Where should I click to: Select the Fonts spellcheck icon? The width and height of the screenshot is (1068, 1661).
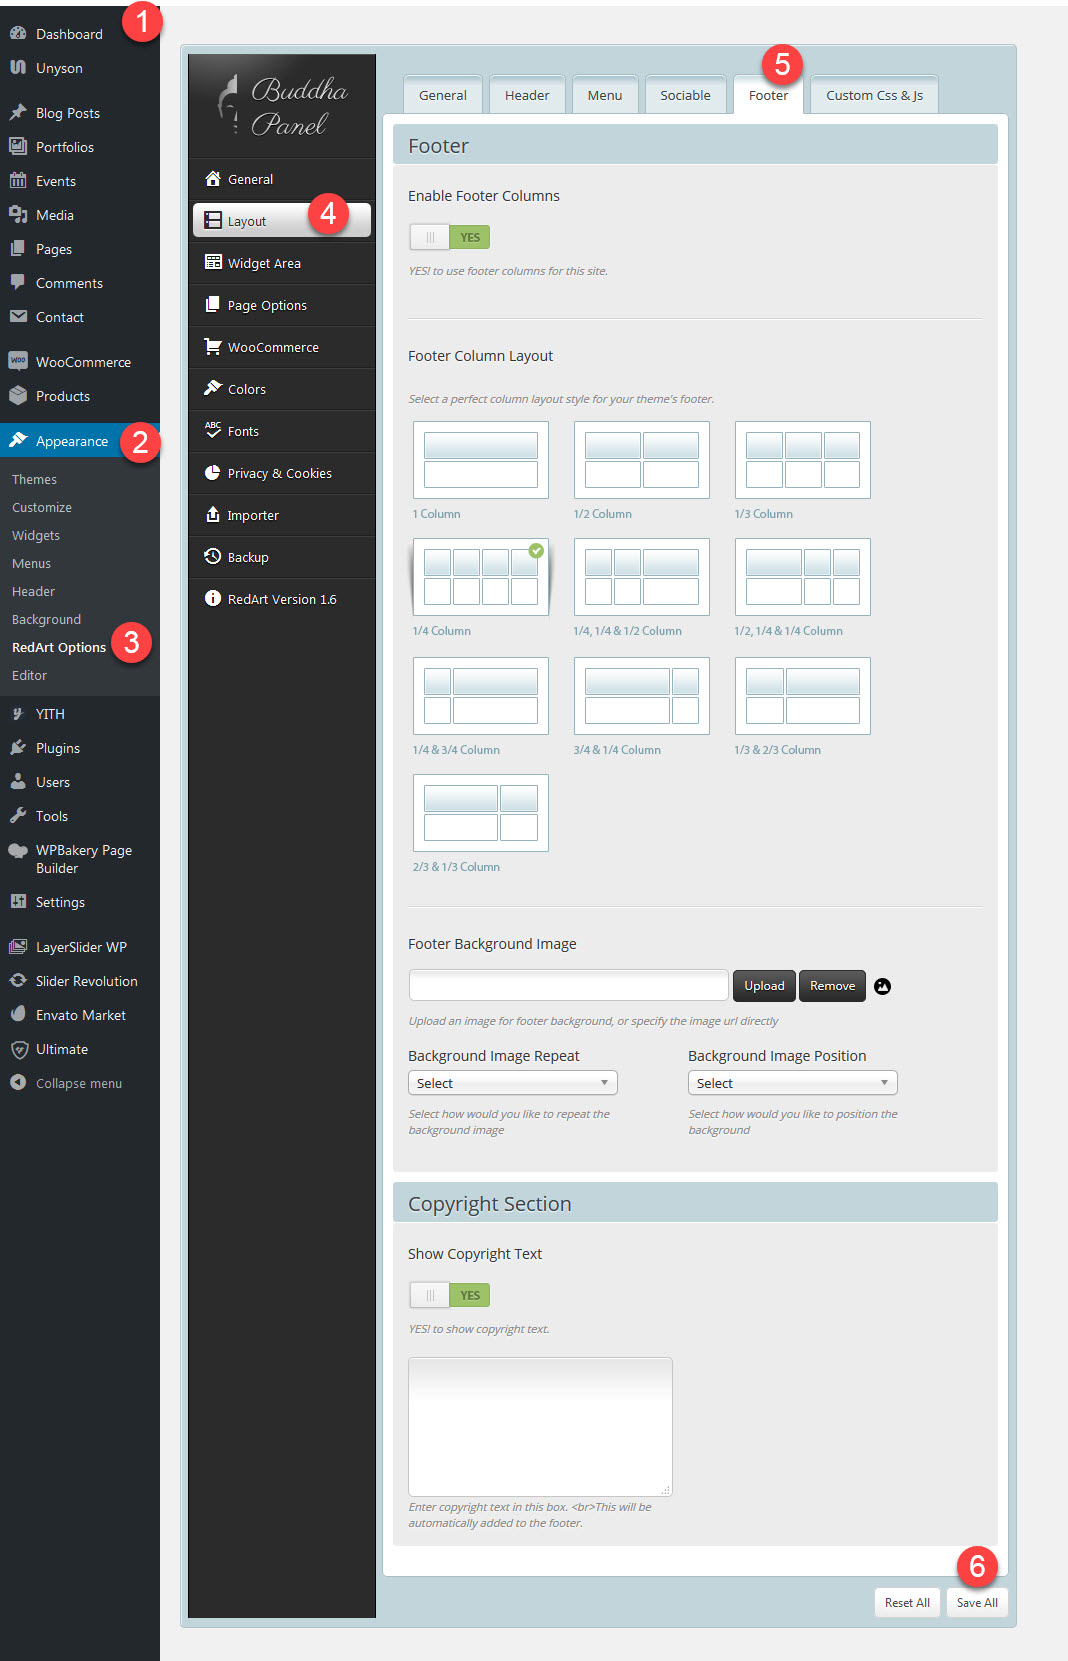(x=213, y=430)
